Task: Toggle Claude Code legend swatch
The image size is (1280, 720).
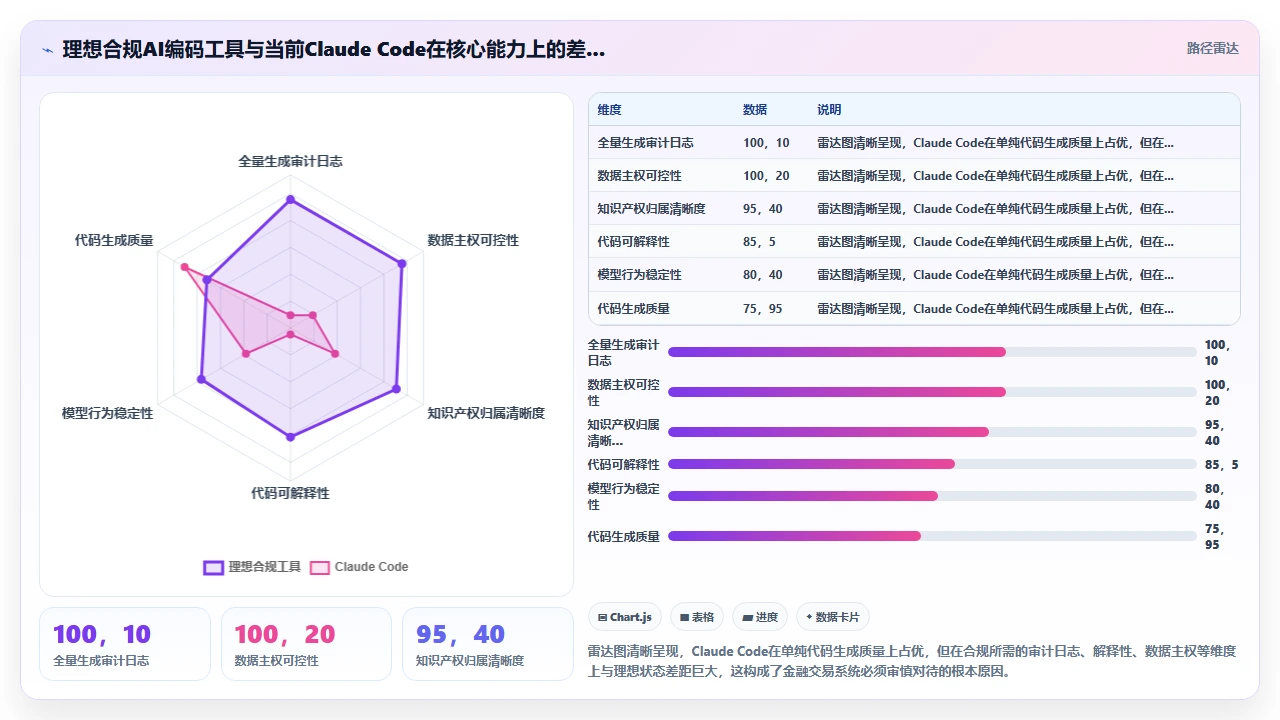Action: pos(320,567)
